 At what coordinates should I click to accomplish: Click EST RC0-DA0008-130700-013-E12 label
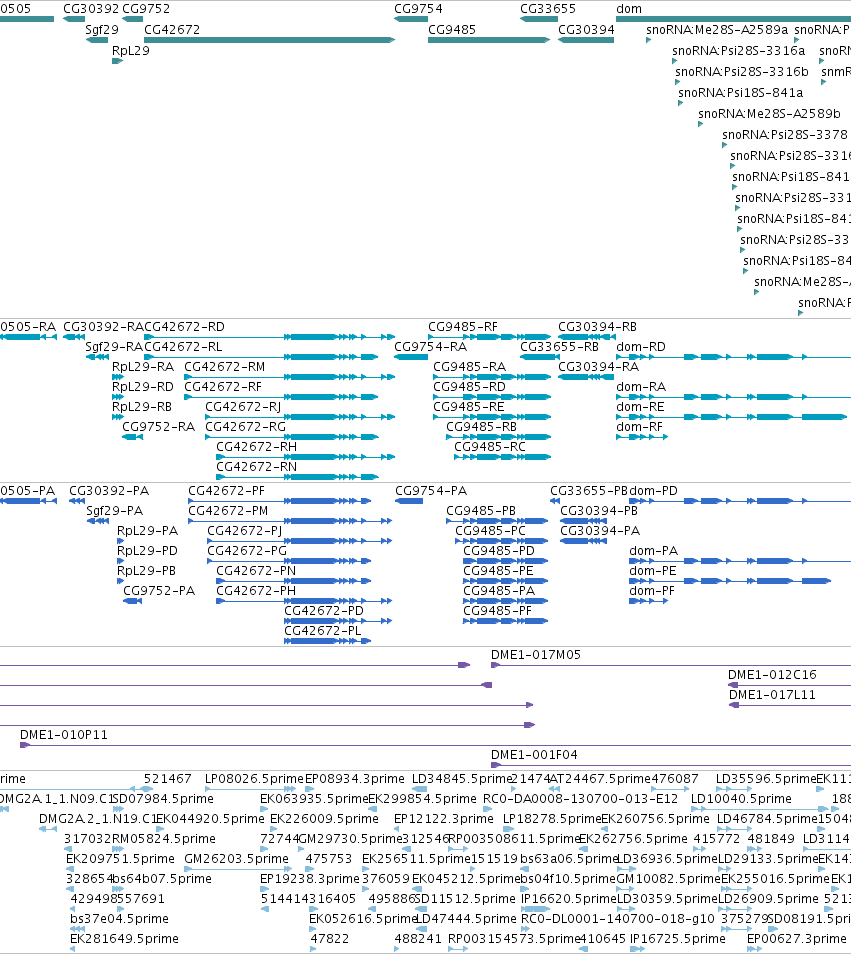click(580, 799)
